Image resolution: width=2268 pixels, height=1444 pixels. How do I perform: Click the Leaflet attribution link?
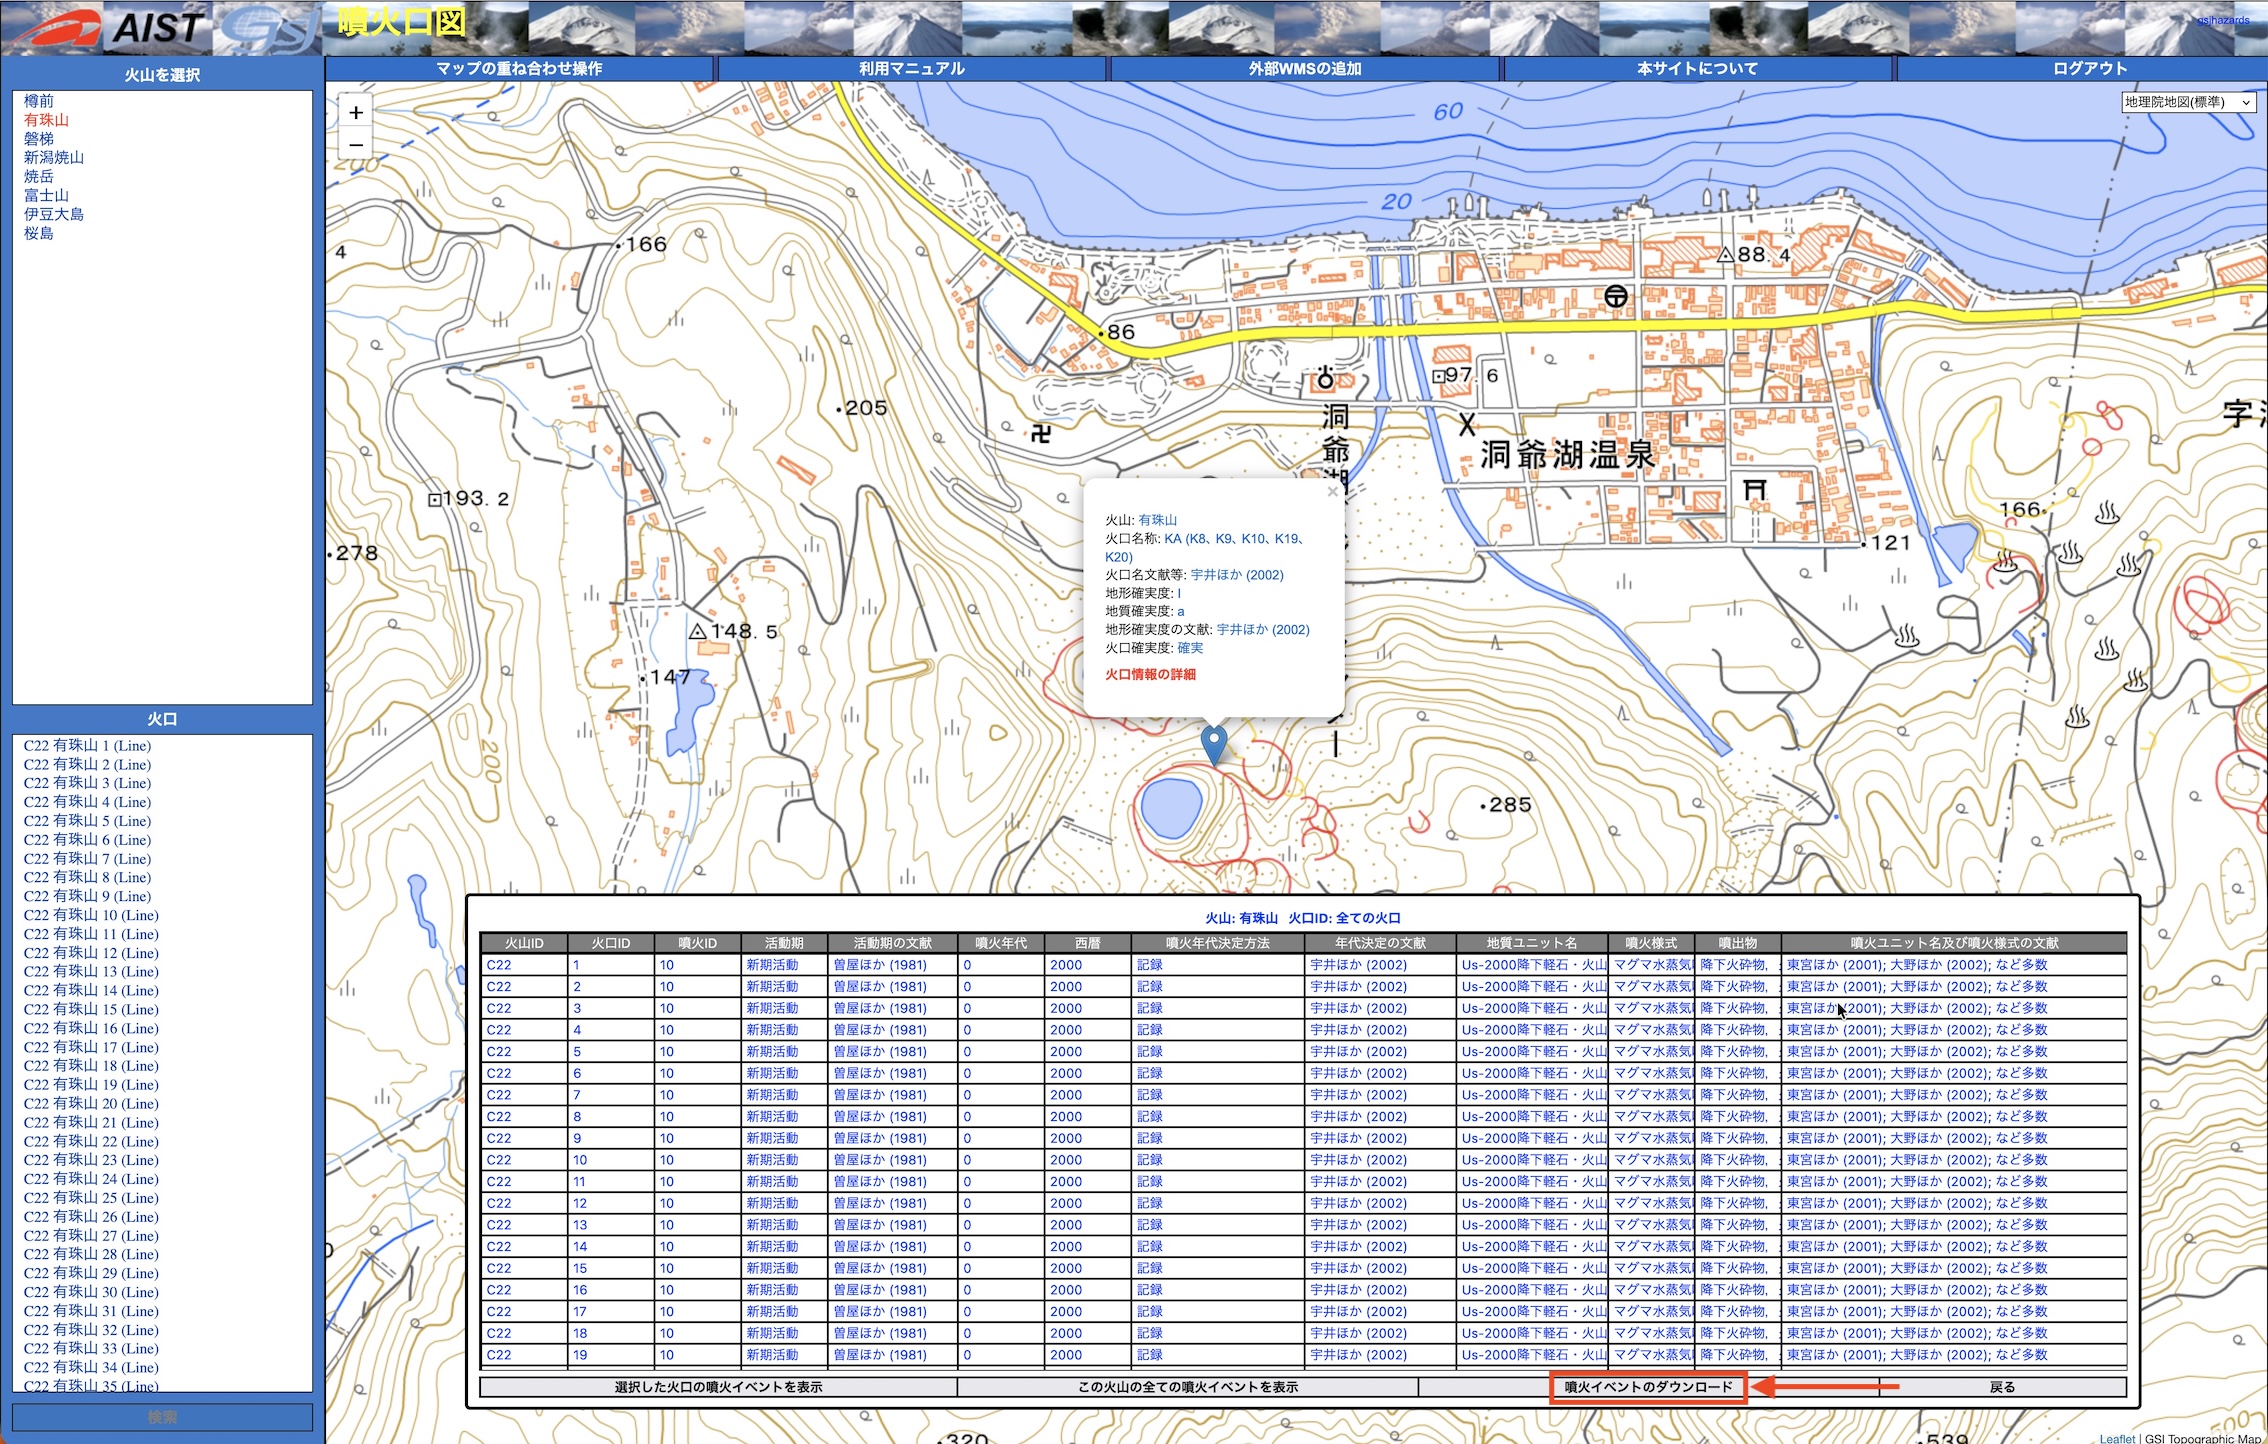click(2116, 1438)
